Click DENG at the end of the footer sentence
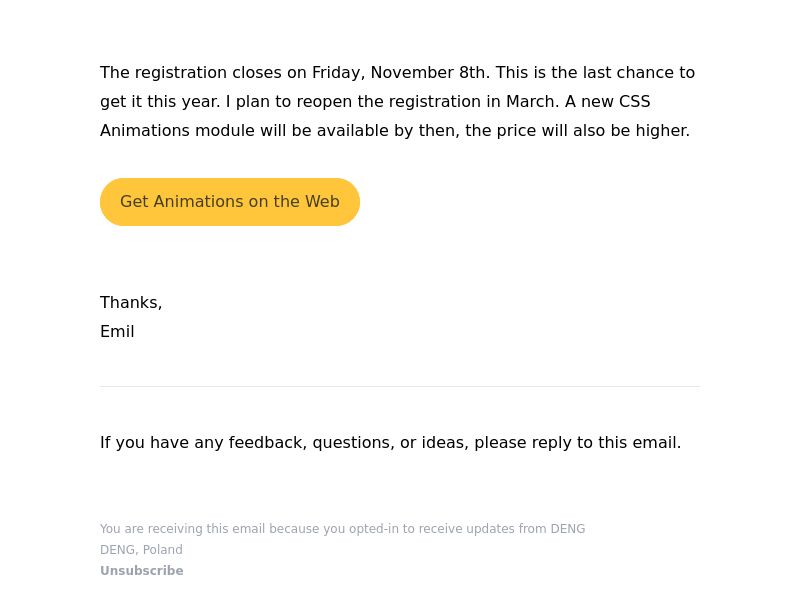800x612 pixels. (567, 529)
